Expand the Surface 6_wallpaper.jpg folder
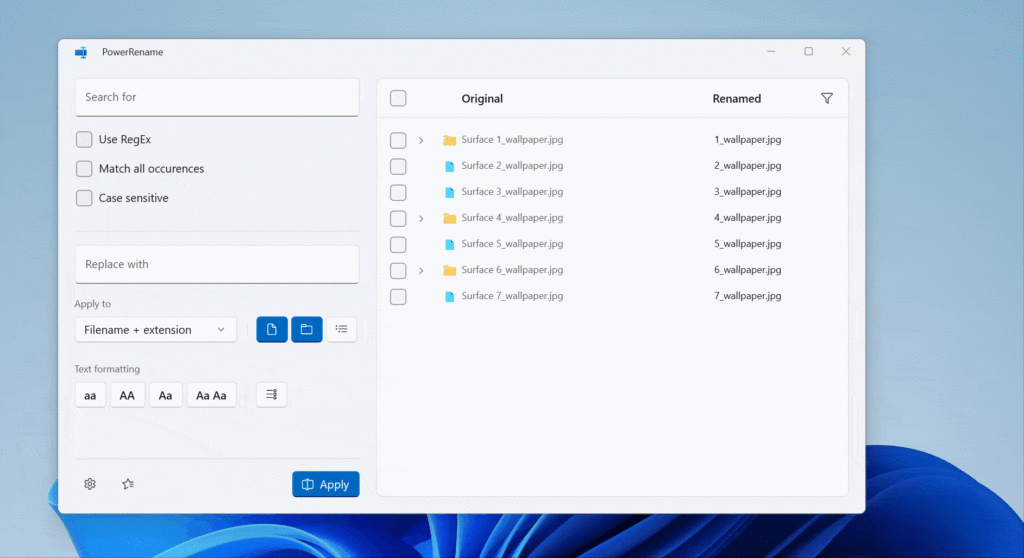Screen dimensions: 1024x558 421,271
